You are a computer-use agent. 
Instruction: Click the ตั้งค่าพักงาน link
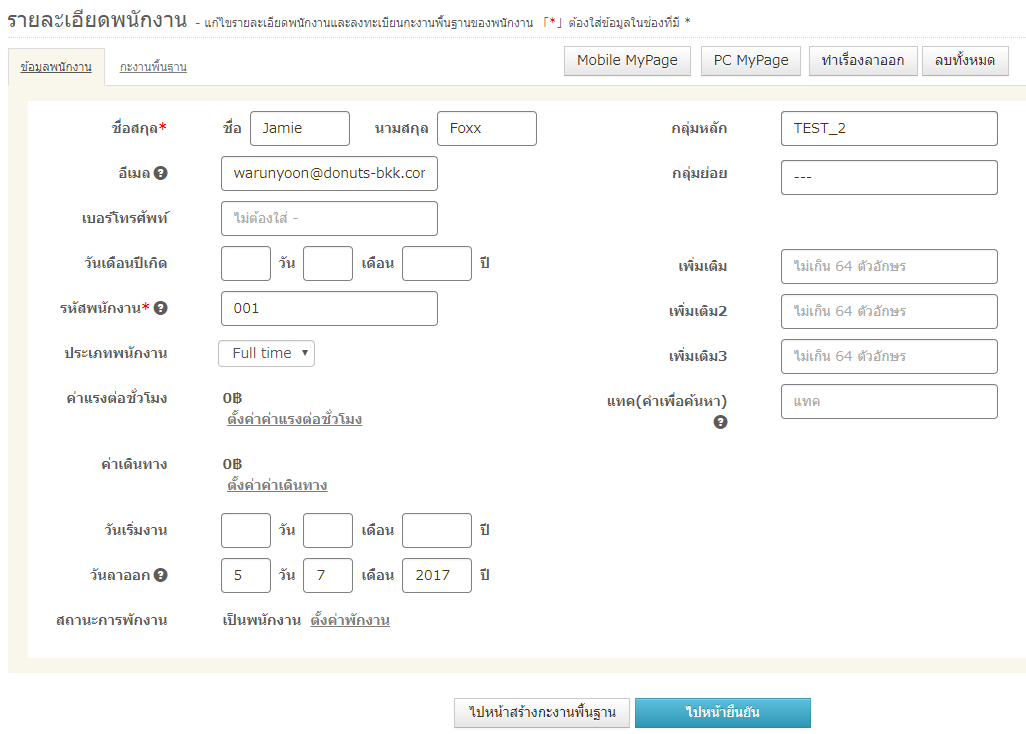tap(350, 620)
